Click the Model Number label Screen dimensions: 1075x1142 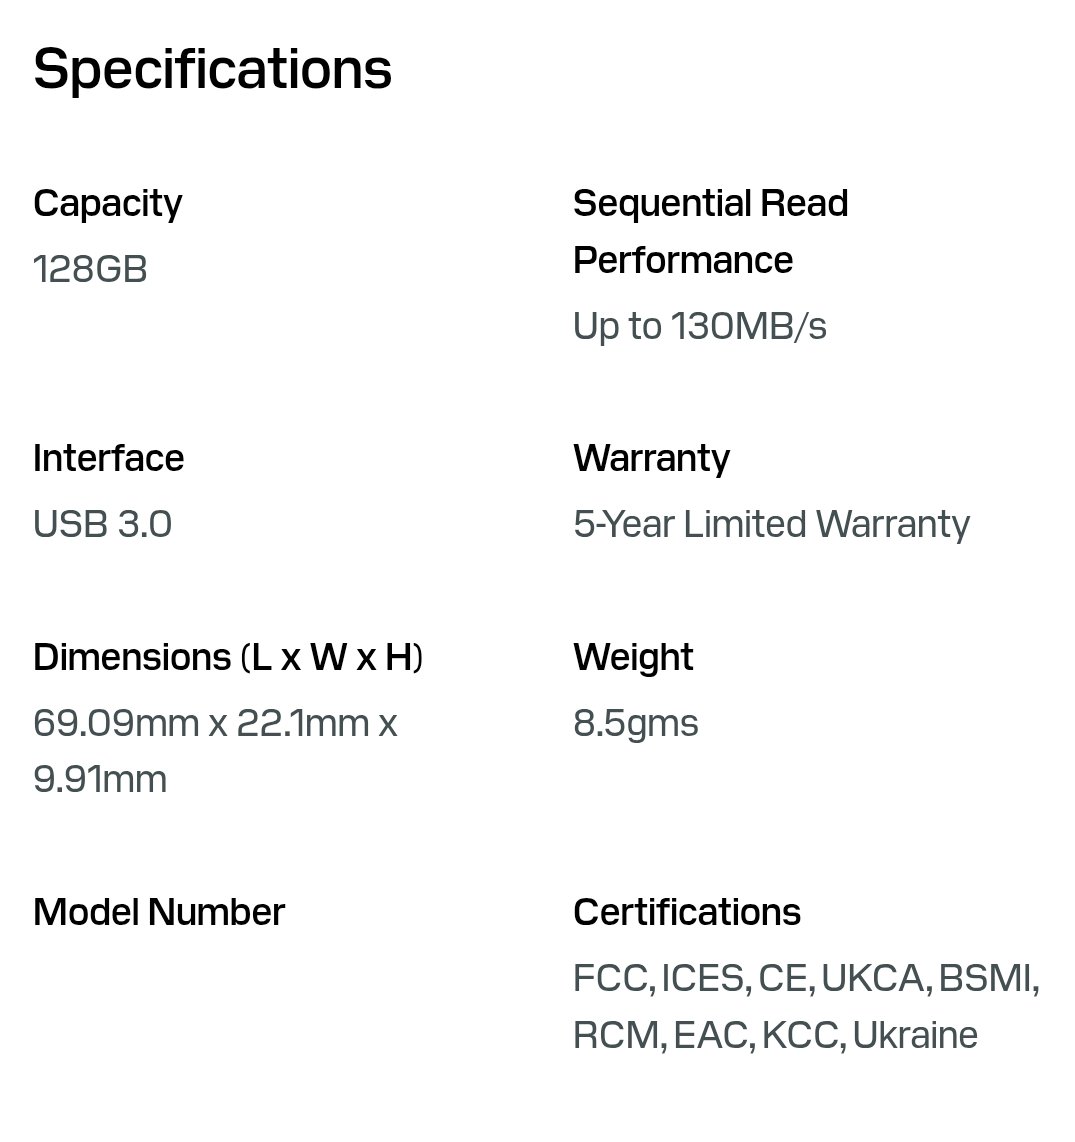(159, 912)
